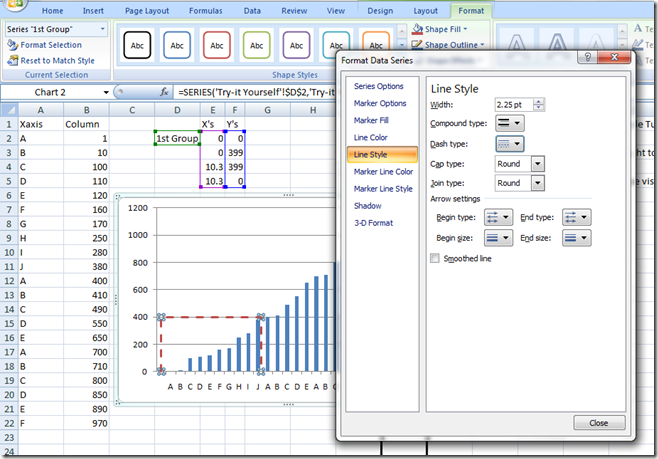Select column B header

coord(86,110)
